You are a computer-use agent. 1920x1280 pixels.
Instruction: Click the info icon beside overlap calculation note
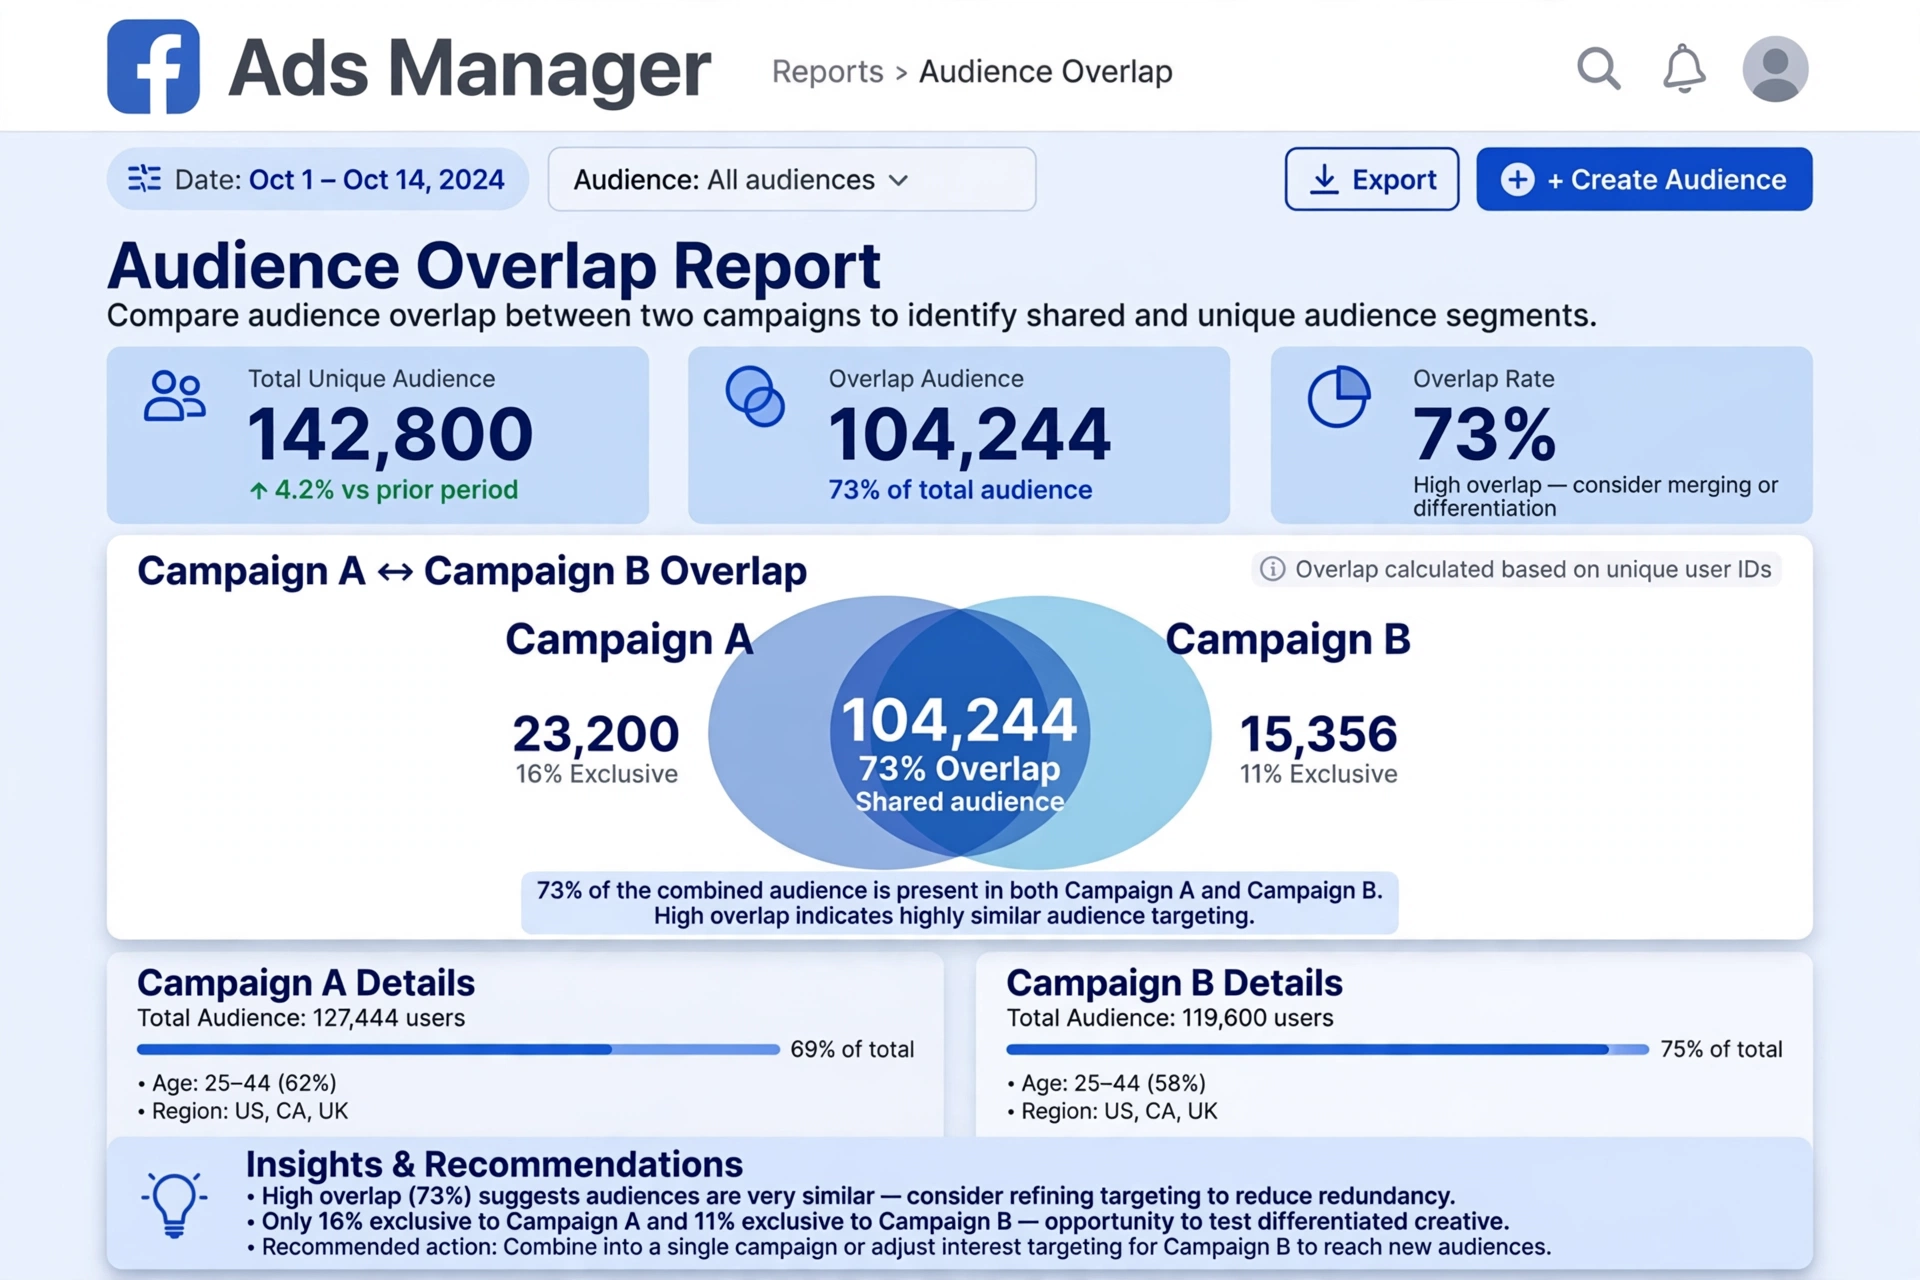pos(1272,569)
